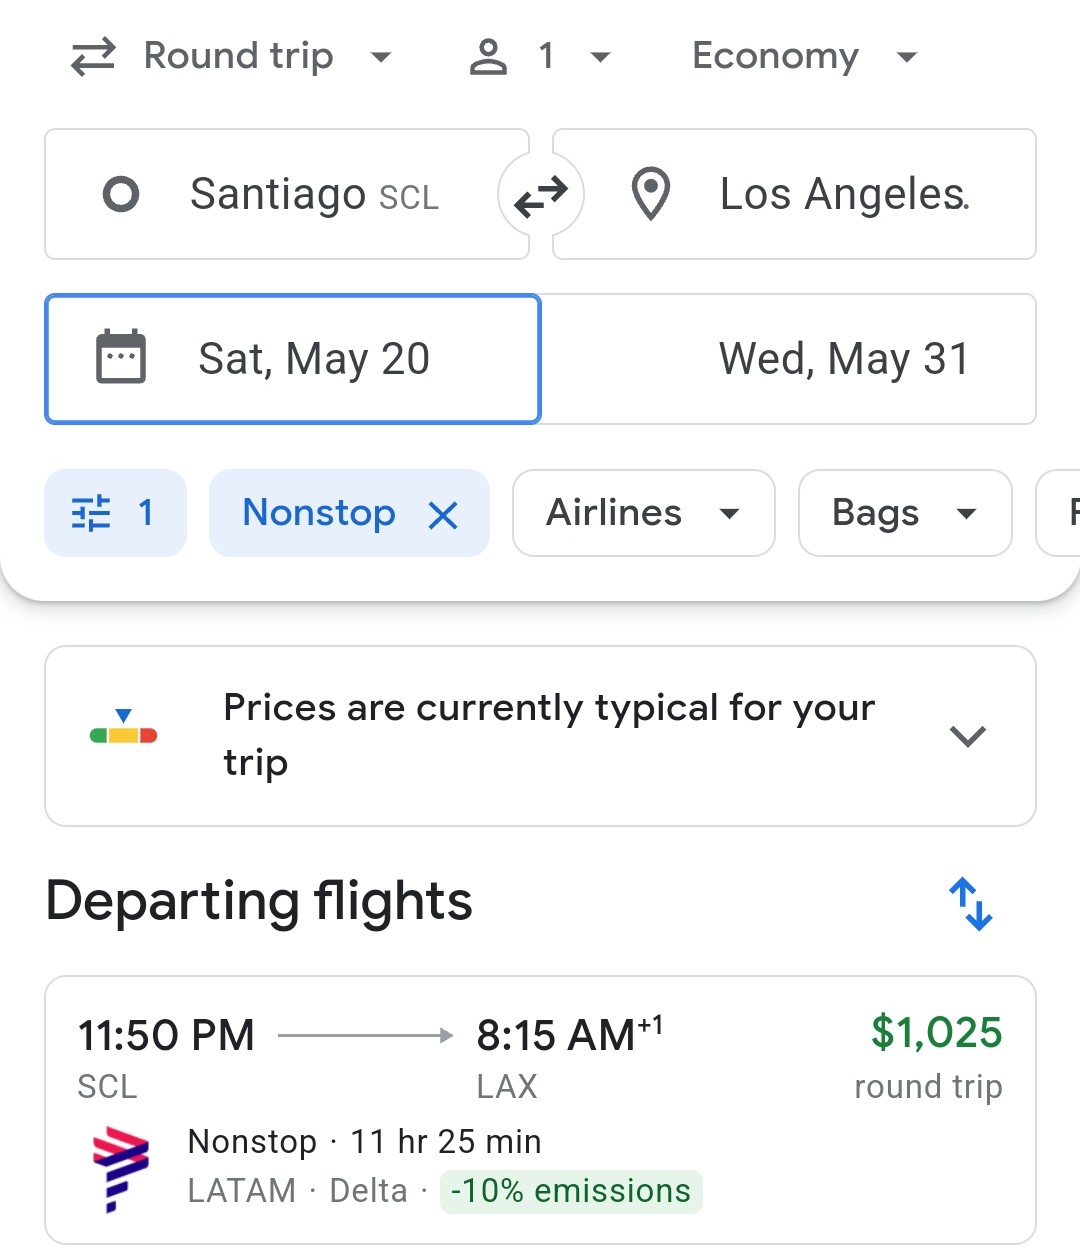The width and height of the screenshot is (1080, 1256).
Task: Click the destination location pin icon
Action: click(x=651, y=194)
